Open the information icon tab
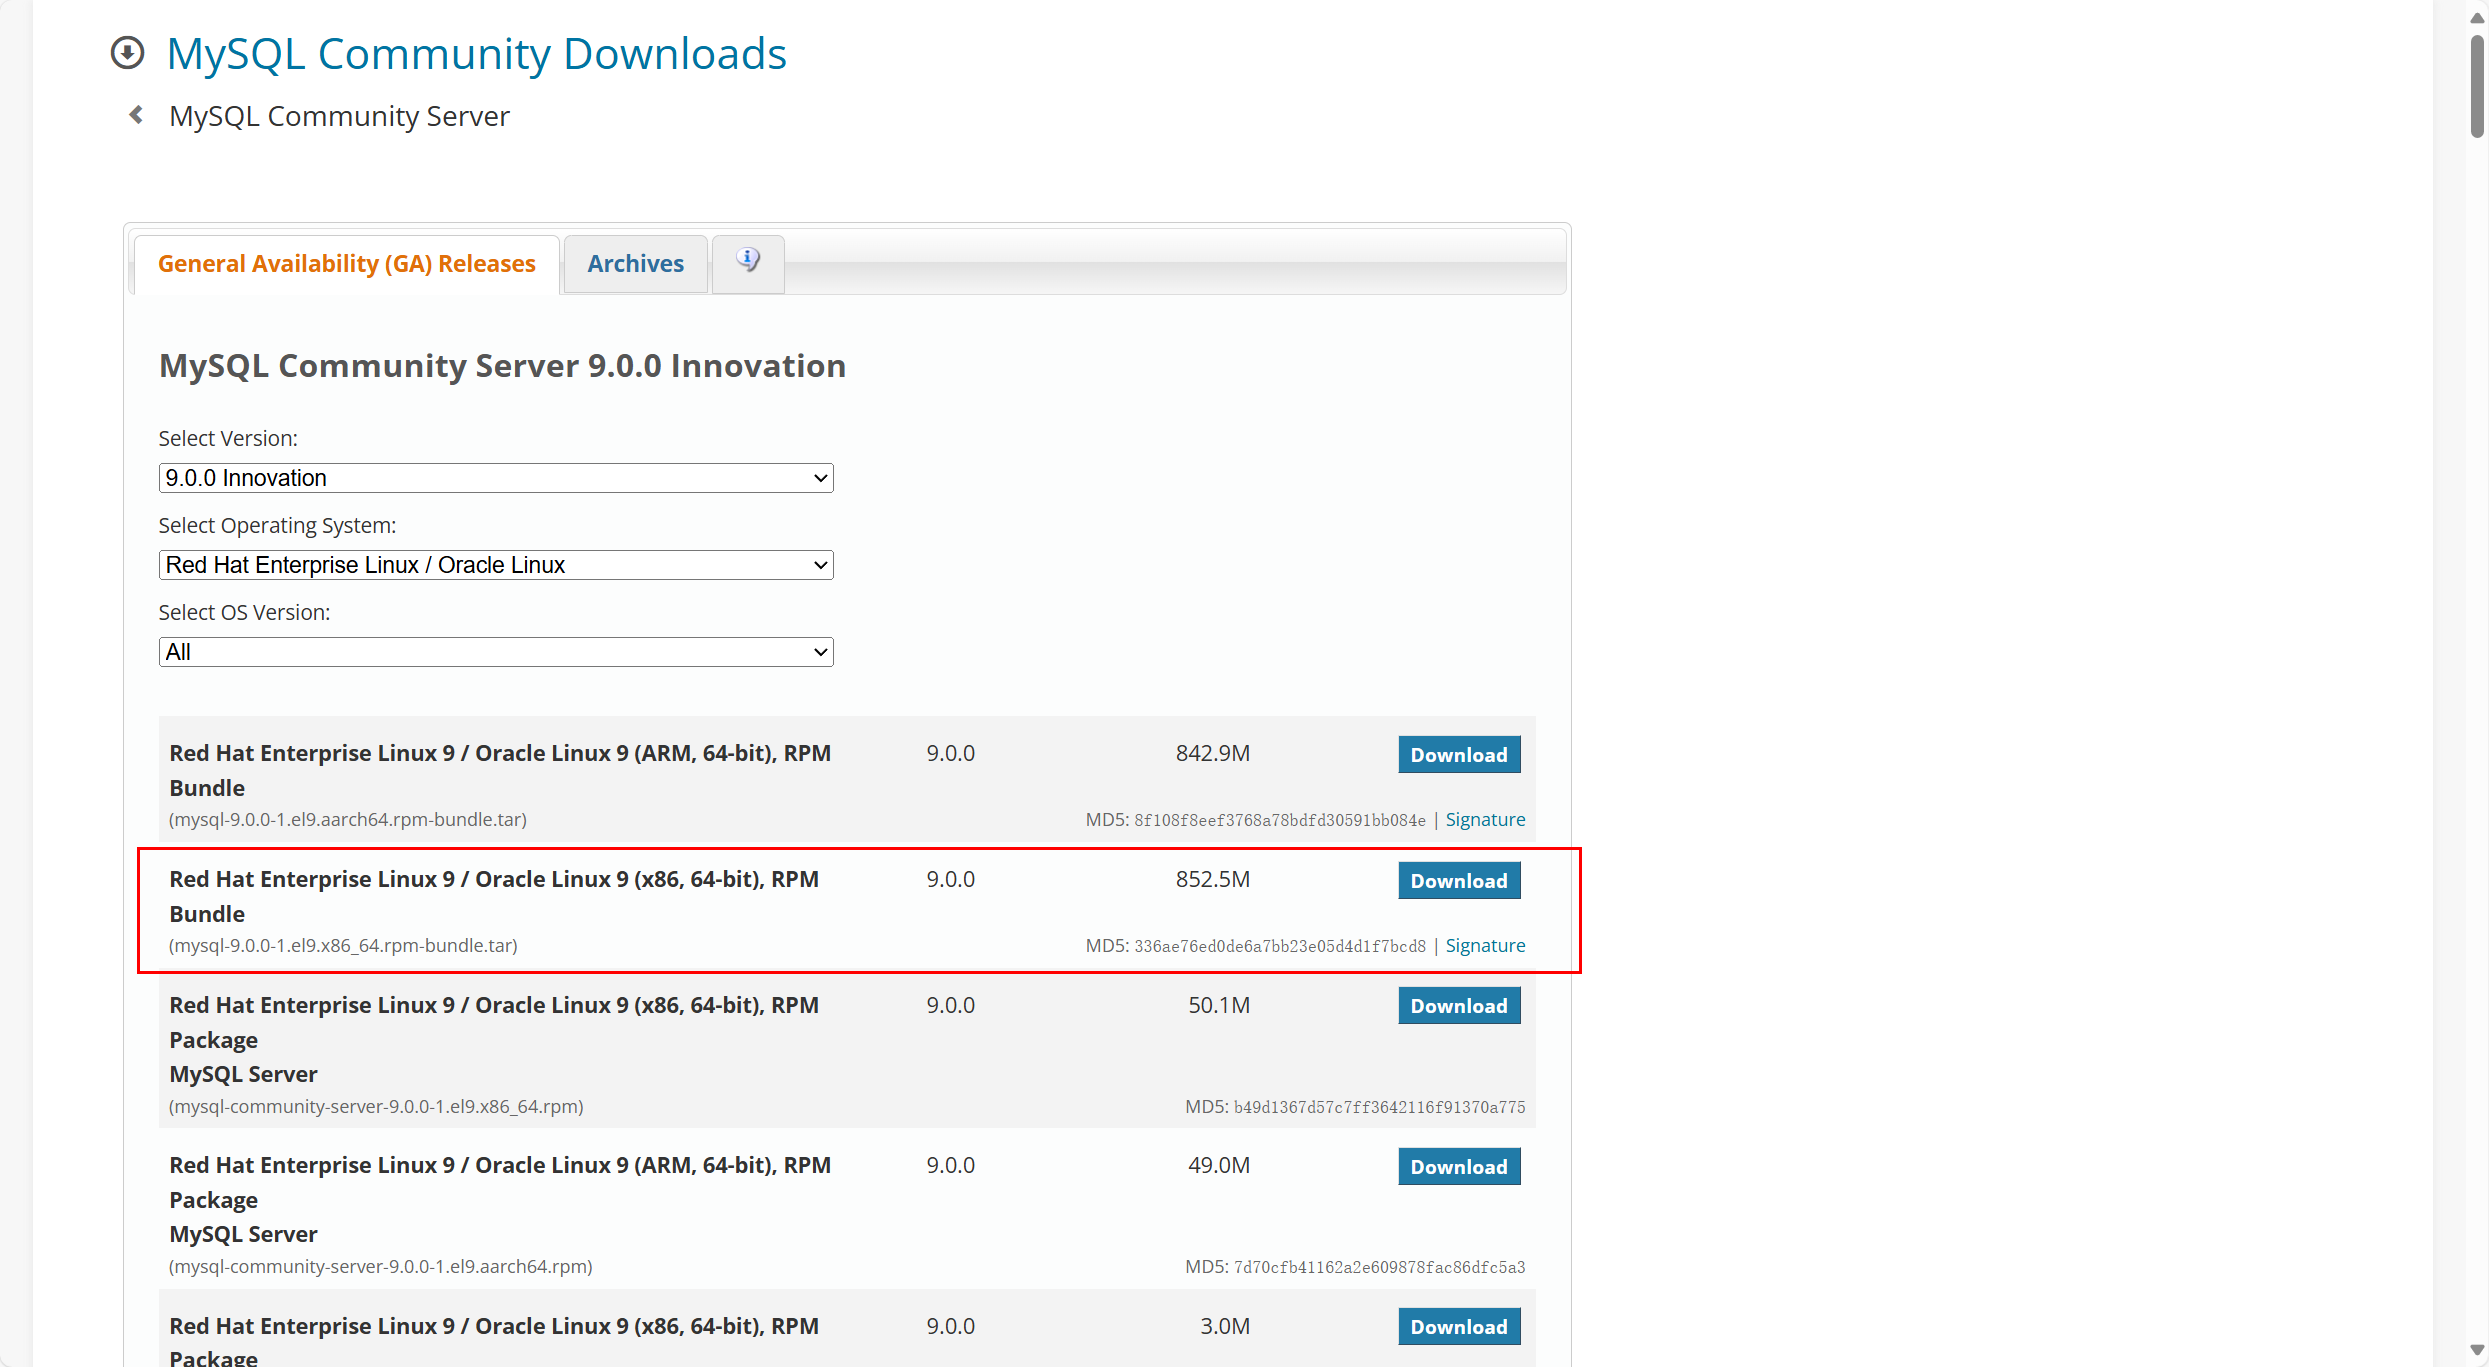2489x1367 pixels. coord(748,263)
